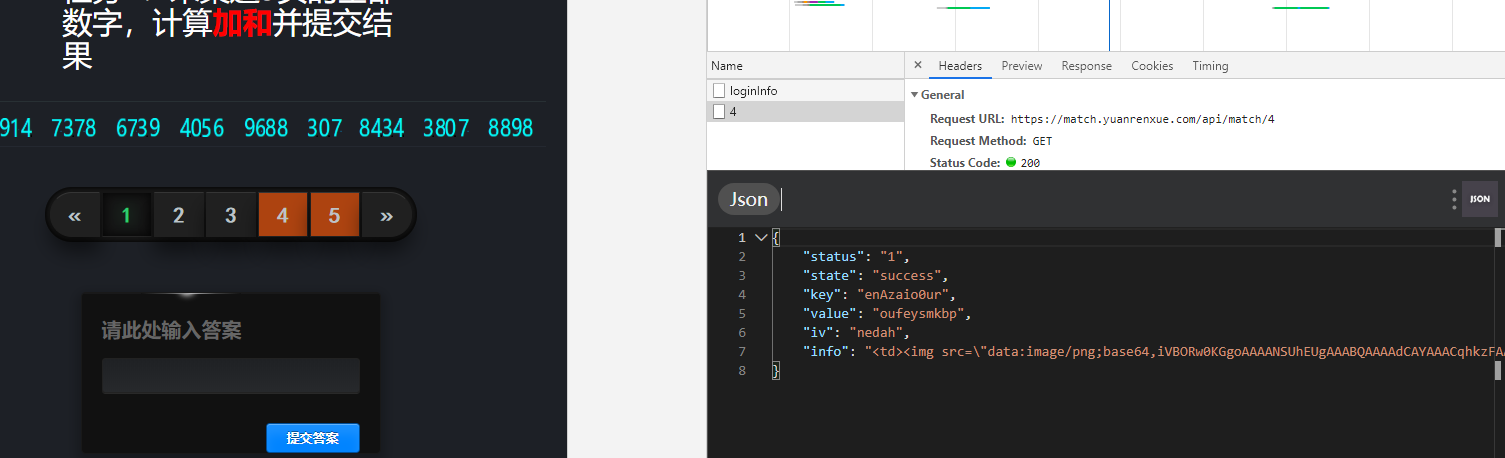
Task: Select the loginInfo request file icon
Action: tap(719, 90)
